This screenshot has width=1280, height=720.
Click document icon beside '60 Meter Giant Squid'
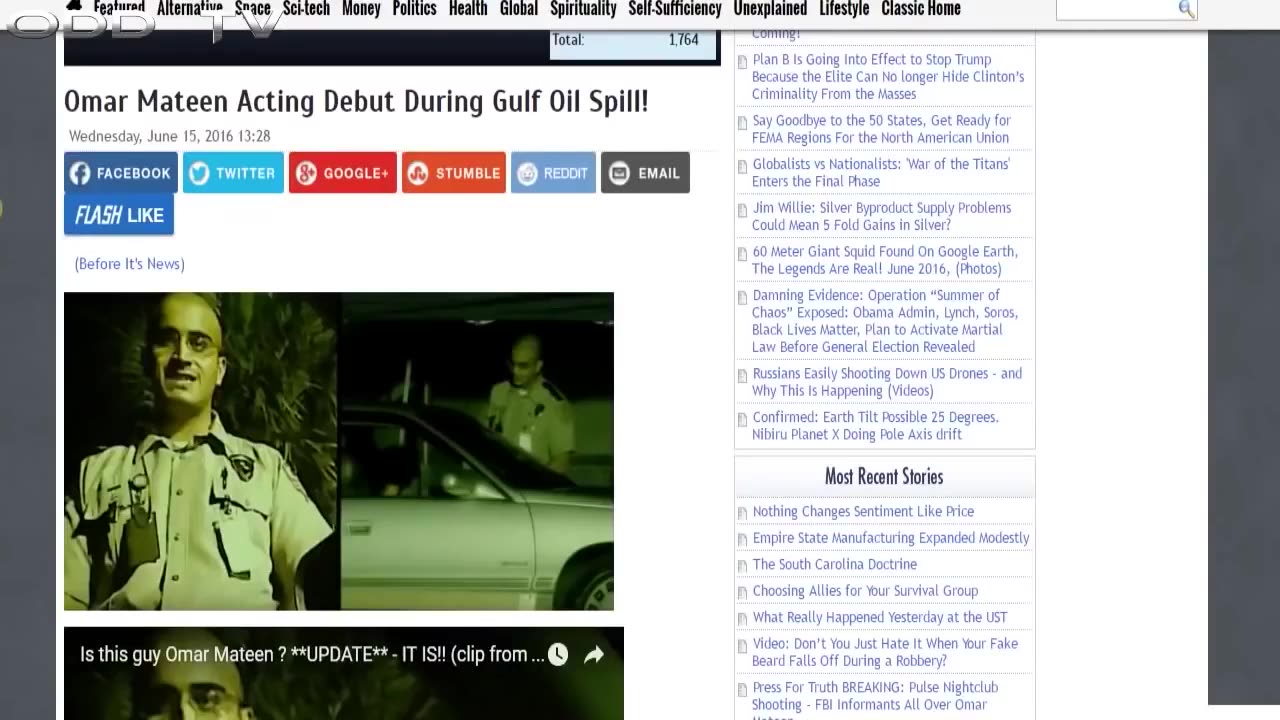tap(742, 254)
